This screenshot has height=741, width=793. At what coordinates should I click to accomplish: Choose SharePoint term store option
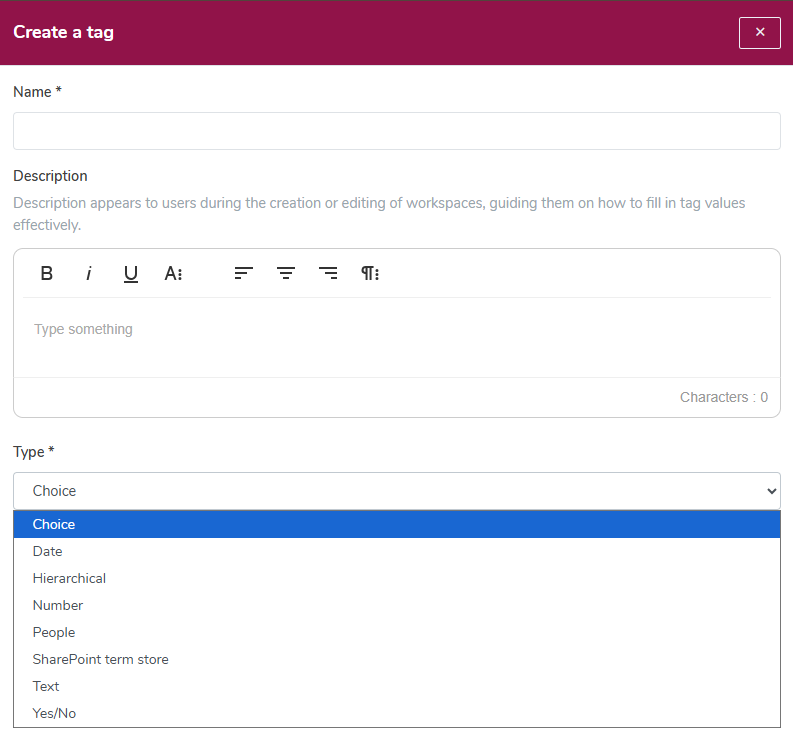click(x=397, y=660)
